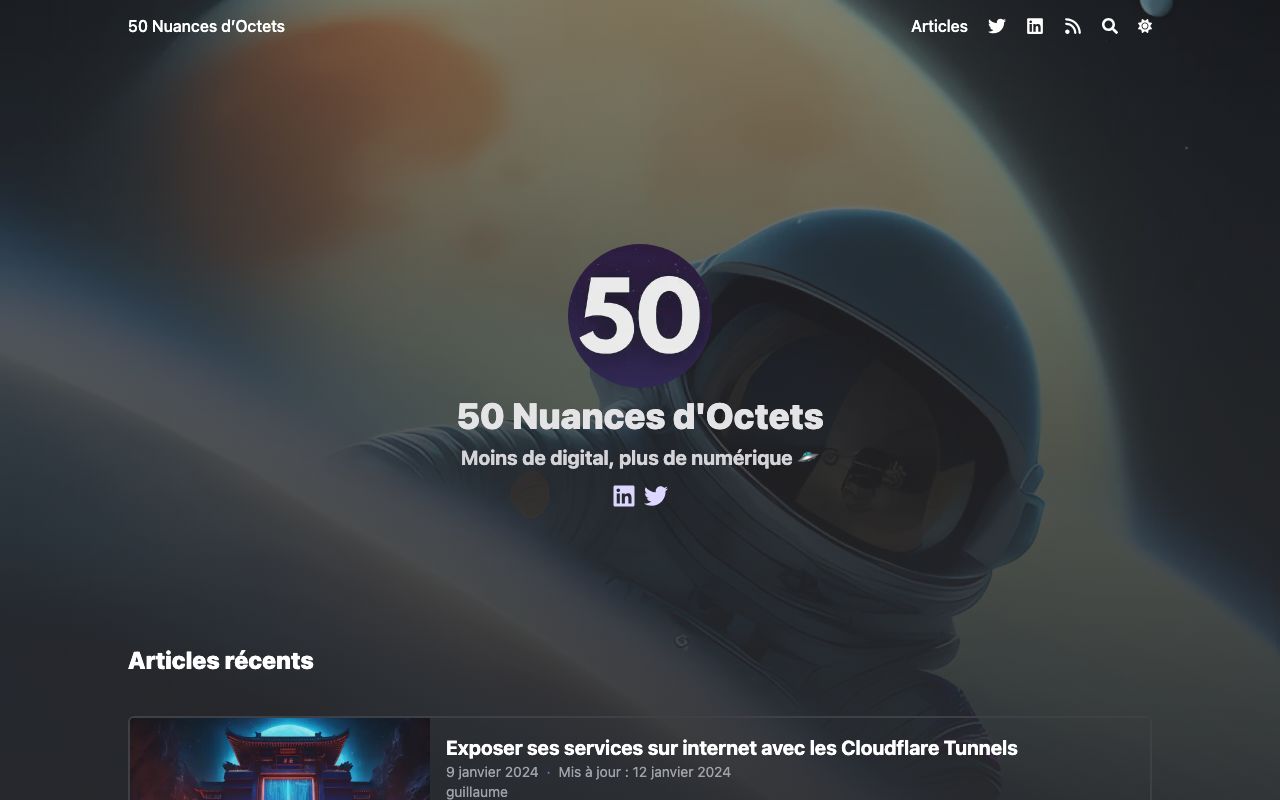This screenshot has height=800, width=1280.
Task: Open the Articles menu item
Action: click(x=939, y=27)
